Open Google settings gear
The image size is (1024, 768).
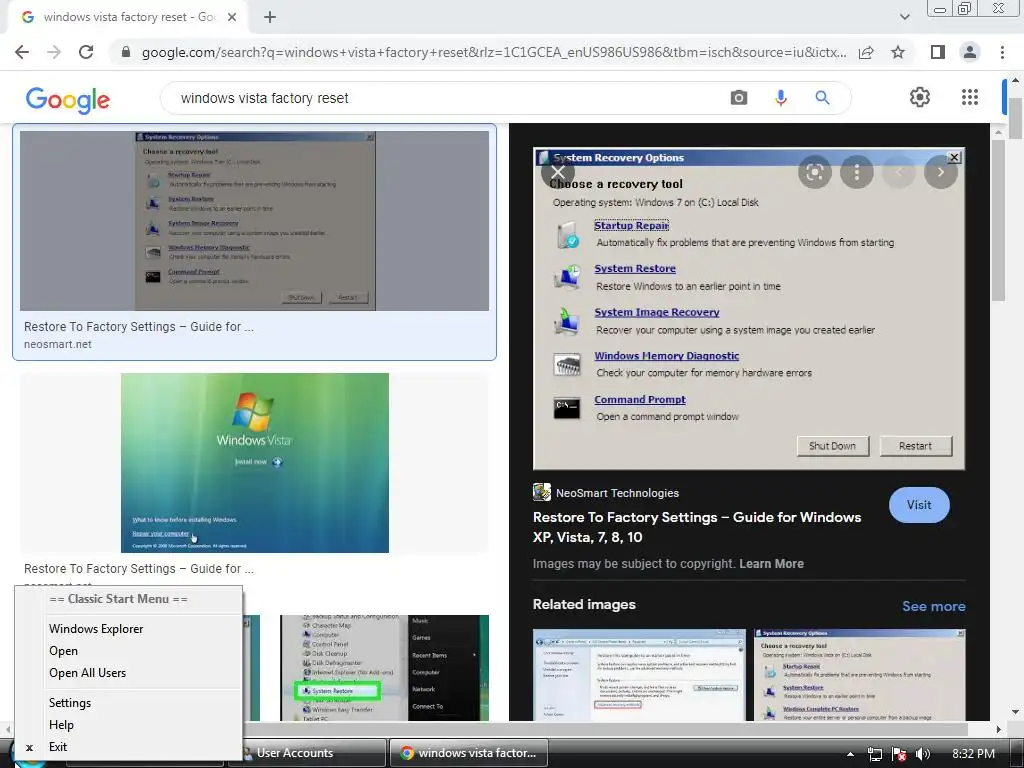coord(920,97)
